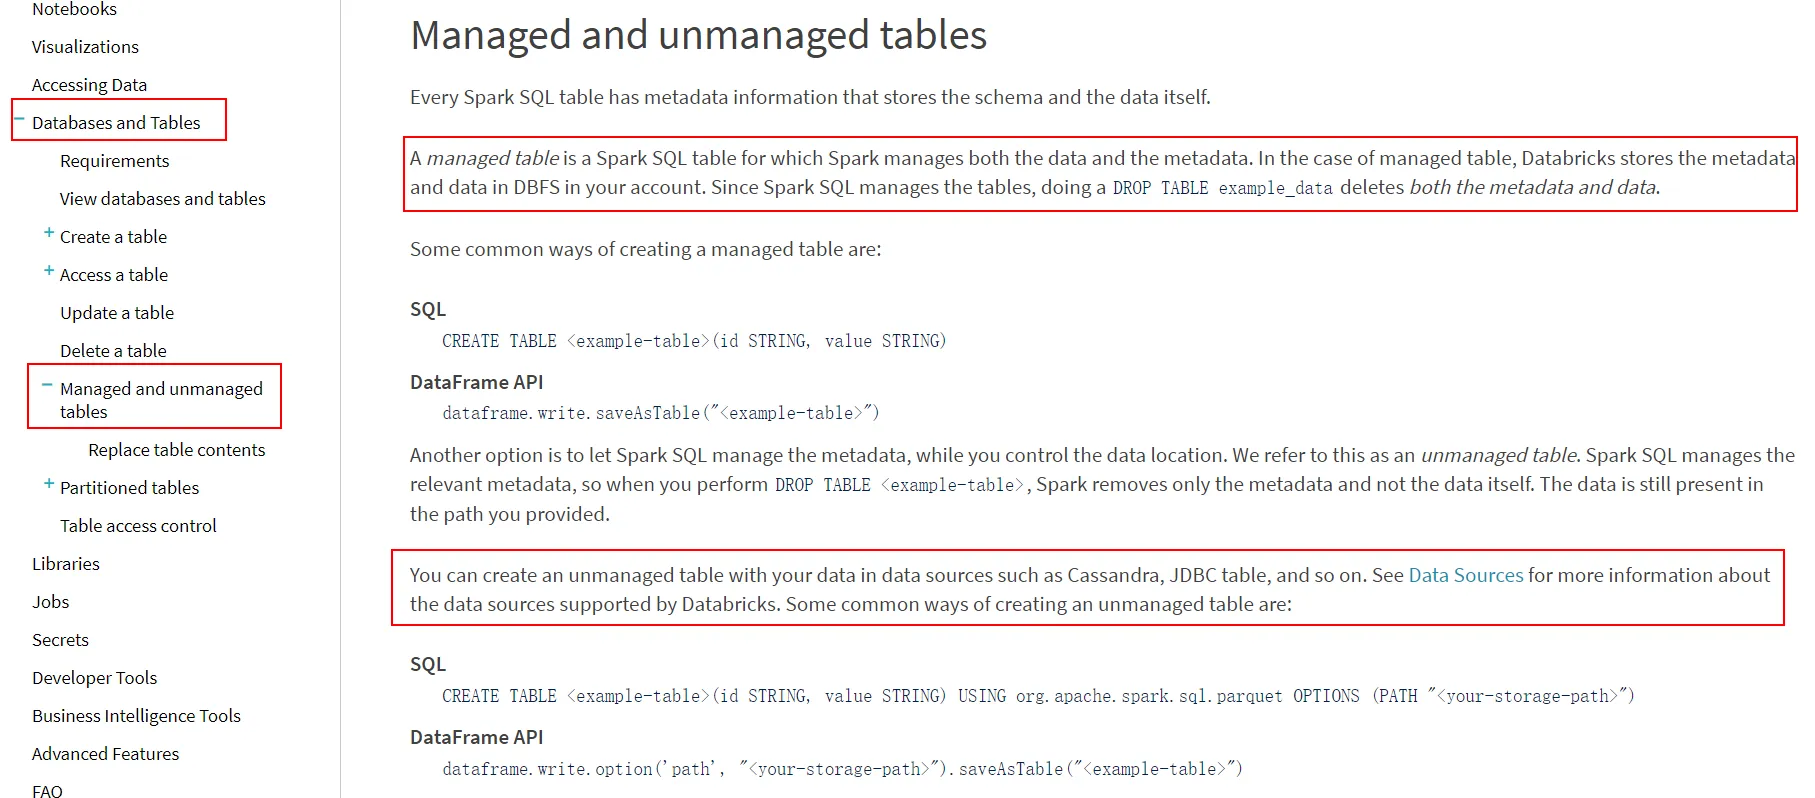1815x798 pixels.
Task: Select Requirements in the sidebar
Action: (114, 161)
